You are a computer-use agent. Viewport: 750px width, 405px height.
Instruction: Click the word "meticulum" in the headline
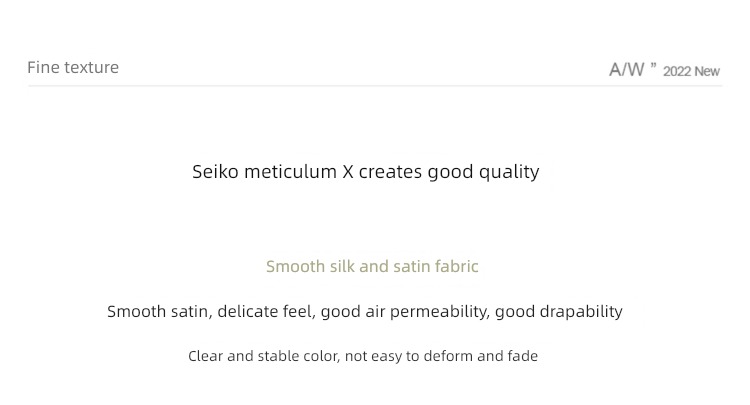(x=290, y=172)
